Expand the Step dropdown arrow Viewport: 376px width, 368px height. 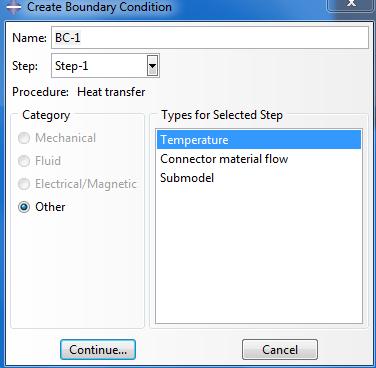pyautogui.click(x=152, y=66)
